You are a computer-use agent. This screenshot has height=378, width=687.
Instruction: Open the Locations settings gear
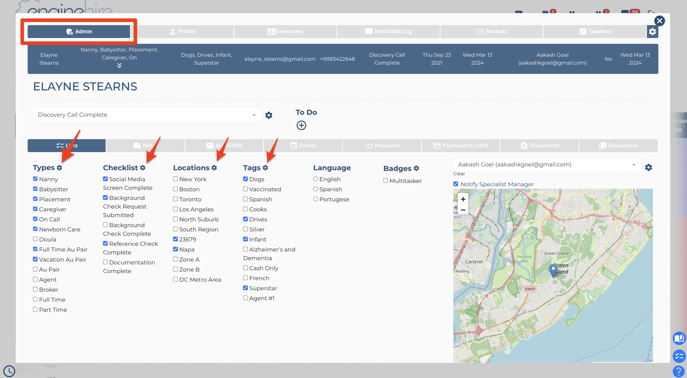[214, 168]
